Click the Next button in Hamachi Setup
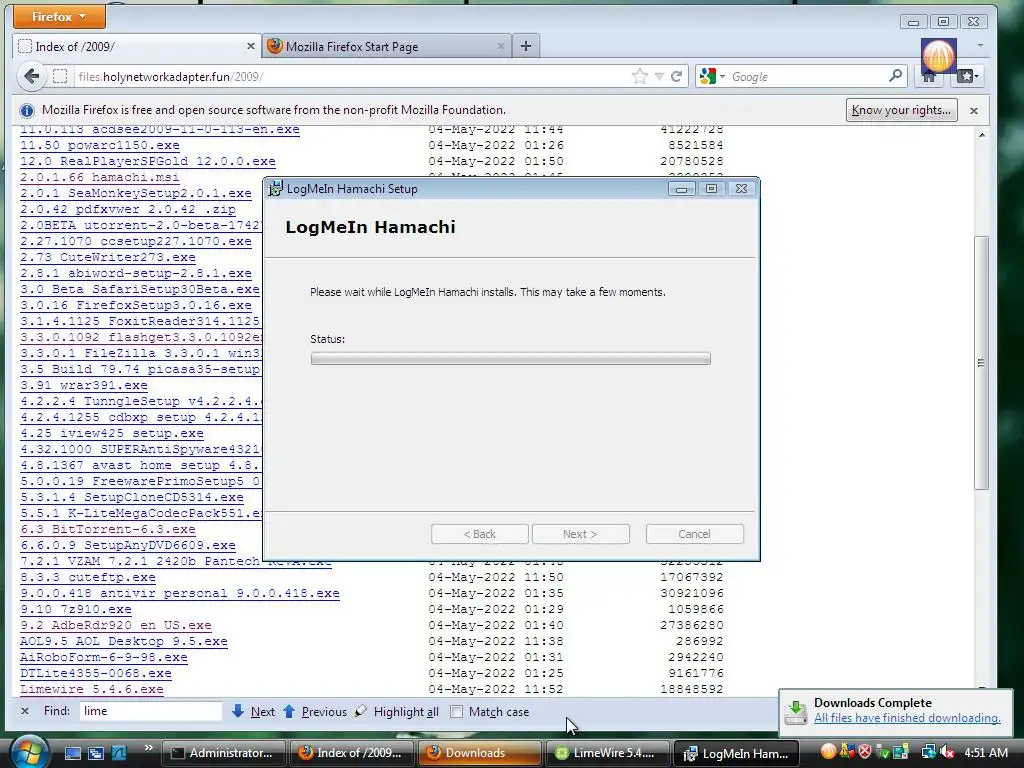Image resolution: width=1024 pixels, height=768 pixels. tap(581, 534)
